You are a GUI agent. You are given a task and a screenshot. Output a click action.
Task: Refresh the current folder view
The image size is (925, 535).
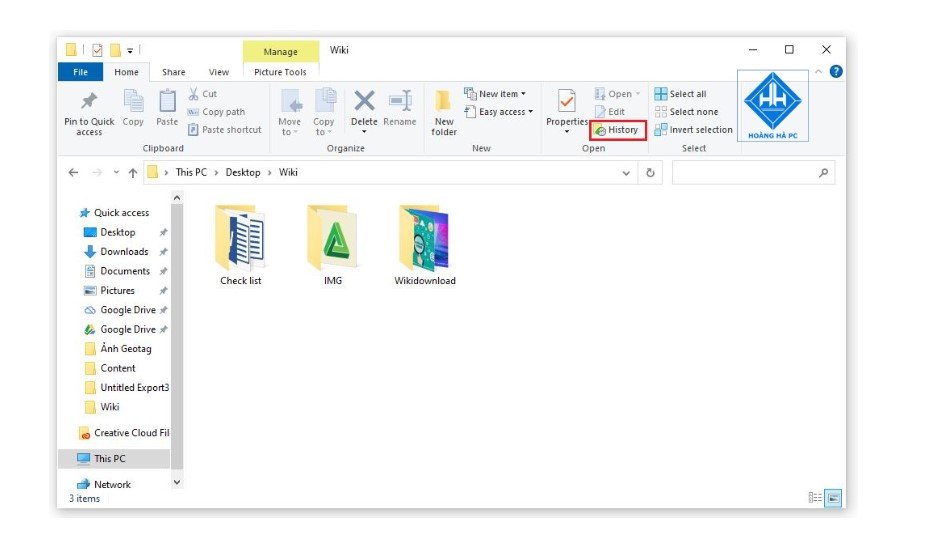[650, 173]
